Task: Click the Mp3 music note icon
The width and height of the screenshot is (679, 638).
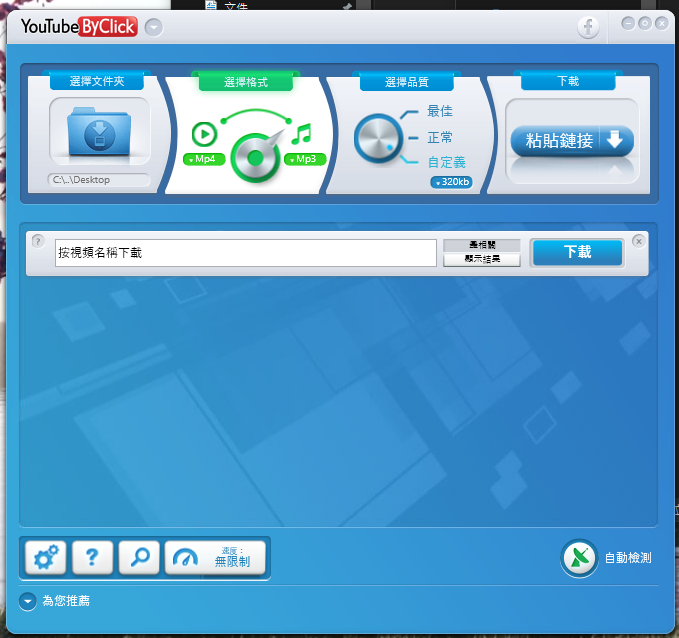Action: [x=302, y=134]
